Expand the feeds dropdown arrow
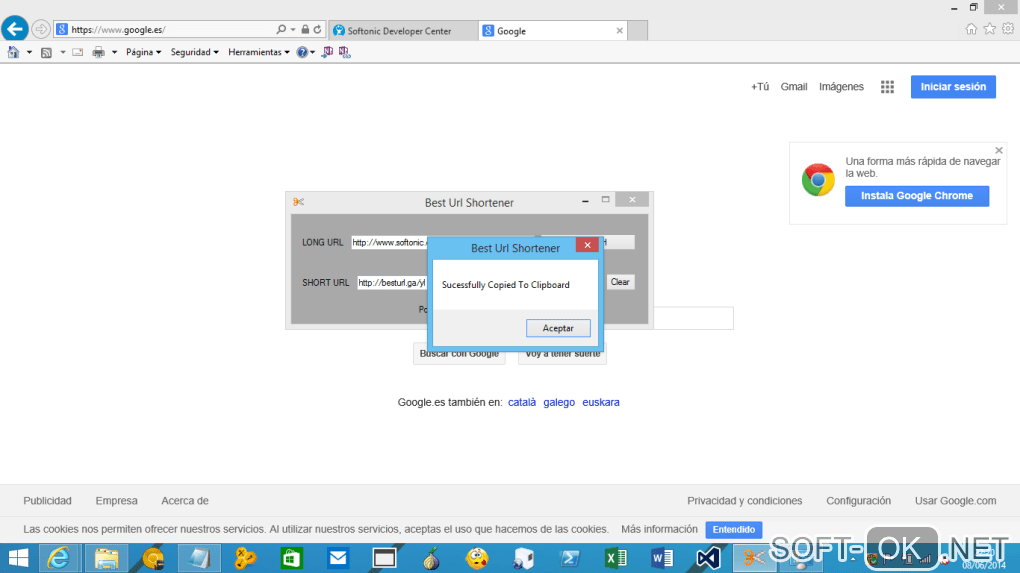Image resolution: width=1020 pixels, height=573 pixels. coord(62,52)
